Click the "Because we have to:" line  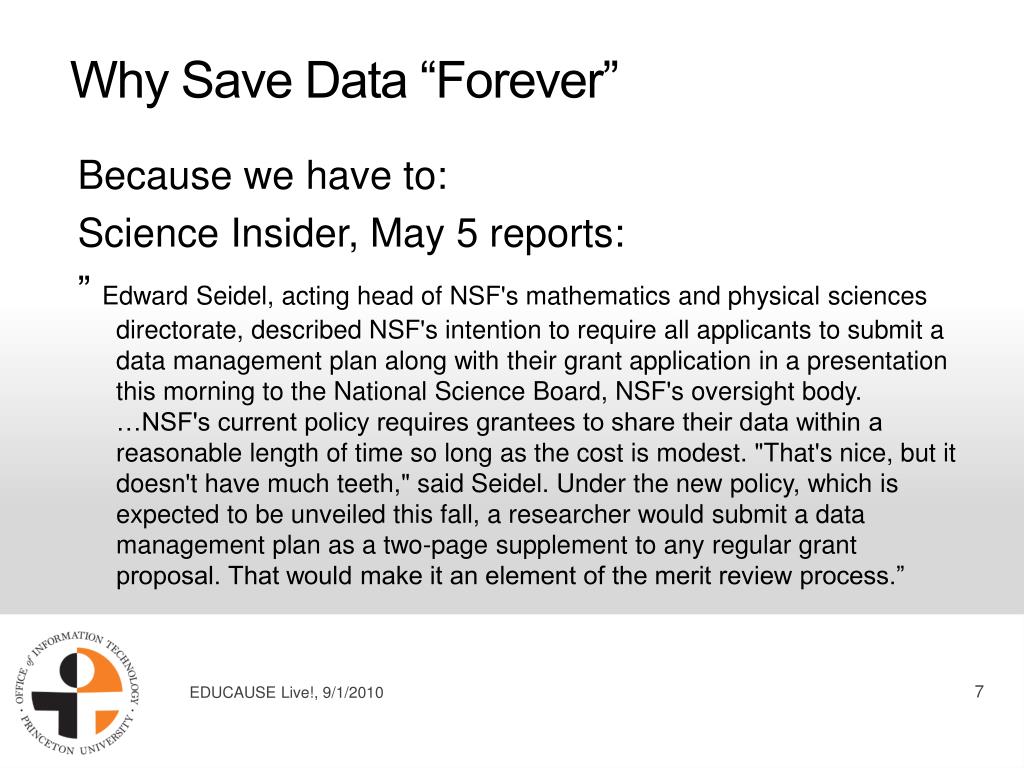click(263, 176)
